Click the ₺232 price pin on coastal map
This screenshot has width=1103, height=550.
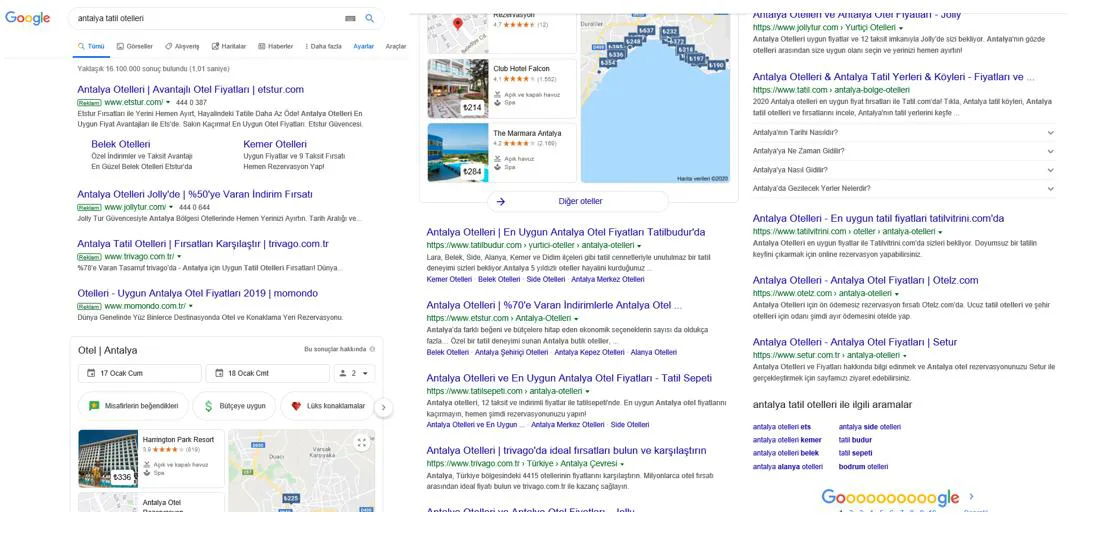(x=669, y=31)
